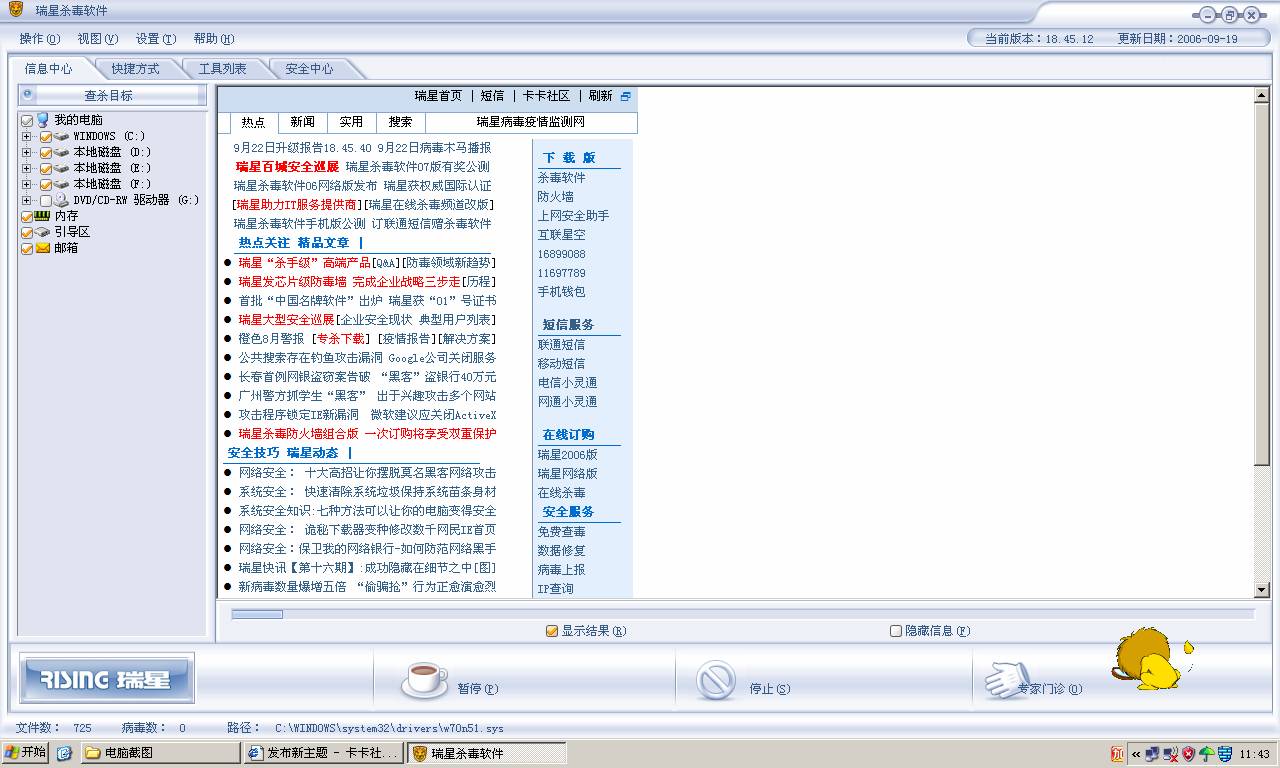Click the horizontal scrollbar thumb below the info pane
This screenshot has height=768, width=1280.
point(257,614)
